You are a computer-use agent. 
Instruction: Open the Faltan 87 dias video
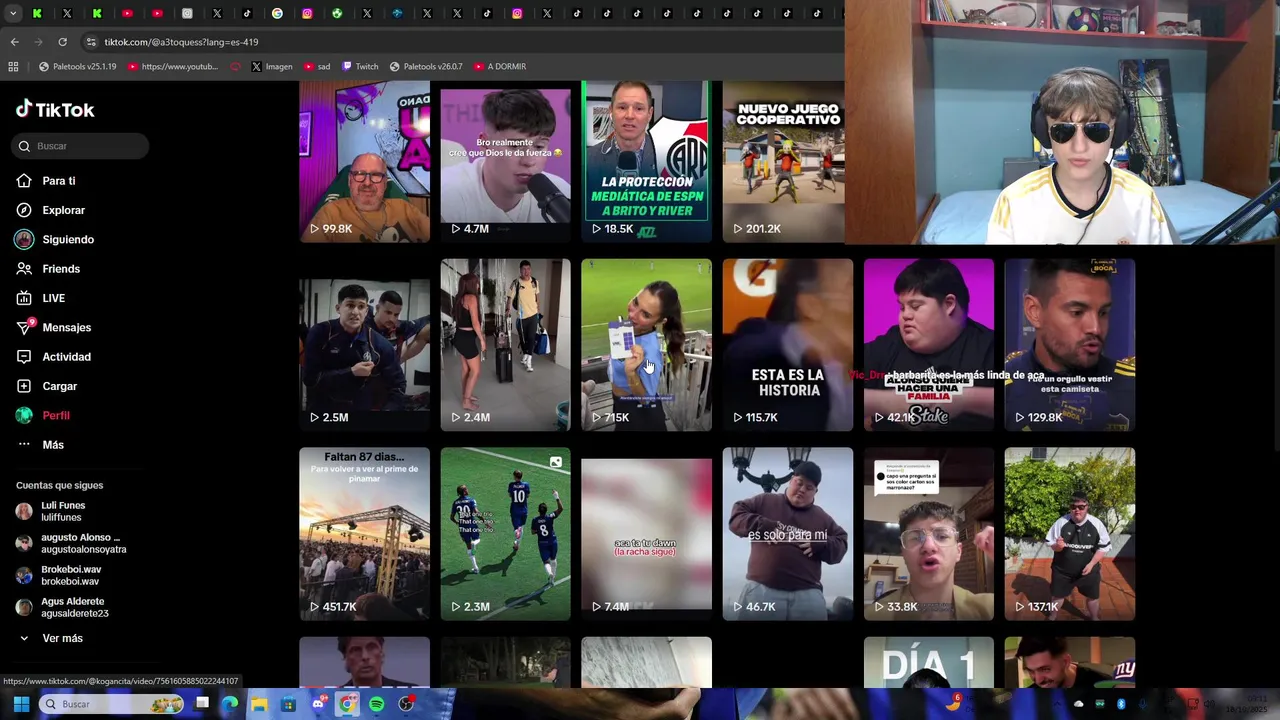pos(364,534)
